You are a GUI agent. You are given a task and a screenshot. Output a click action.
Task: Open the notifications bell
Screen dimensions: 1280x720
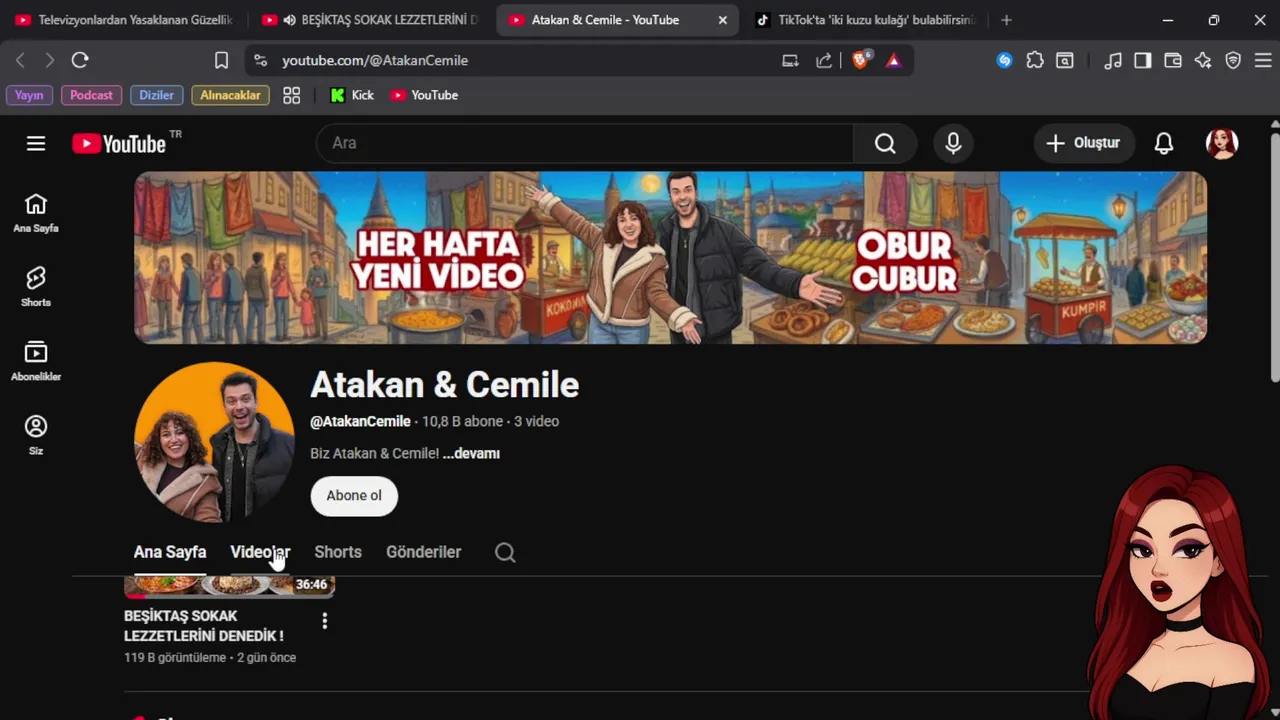tap(1163, 143)
